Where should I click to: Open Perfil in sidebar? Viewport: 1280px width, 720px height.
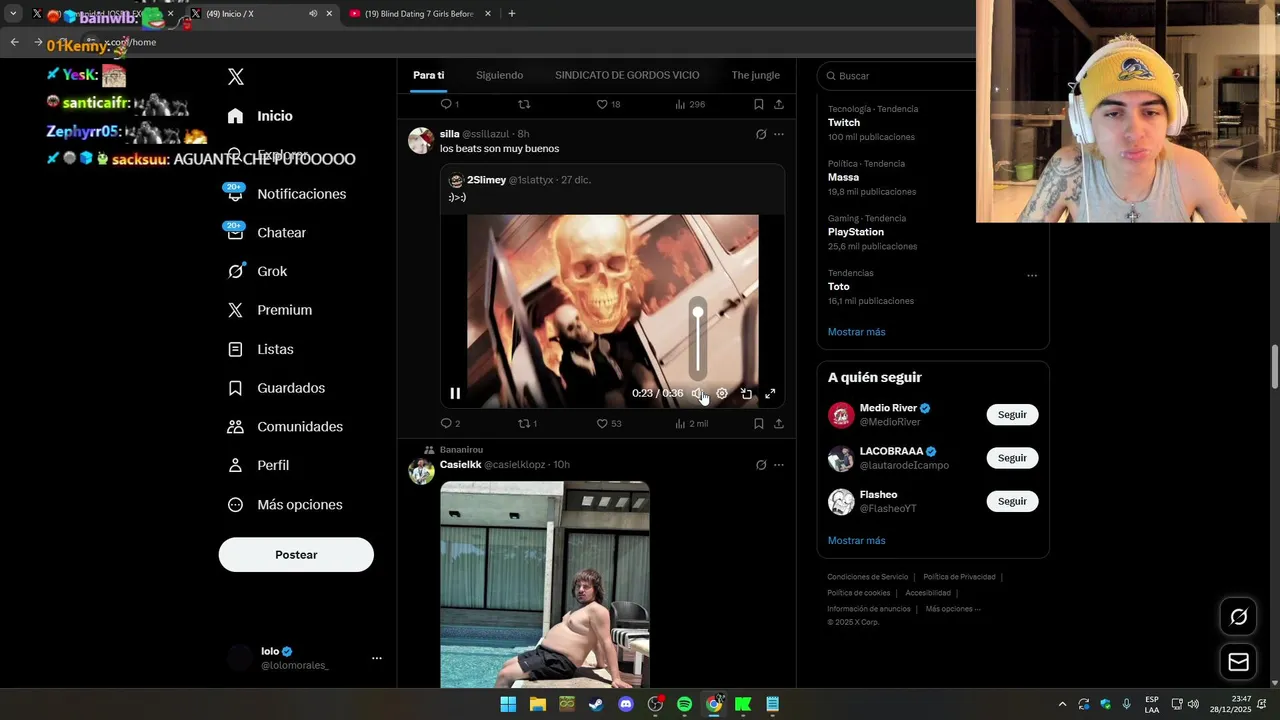pyautogui.click(x=258, y=465)
